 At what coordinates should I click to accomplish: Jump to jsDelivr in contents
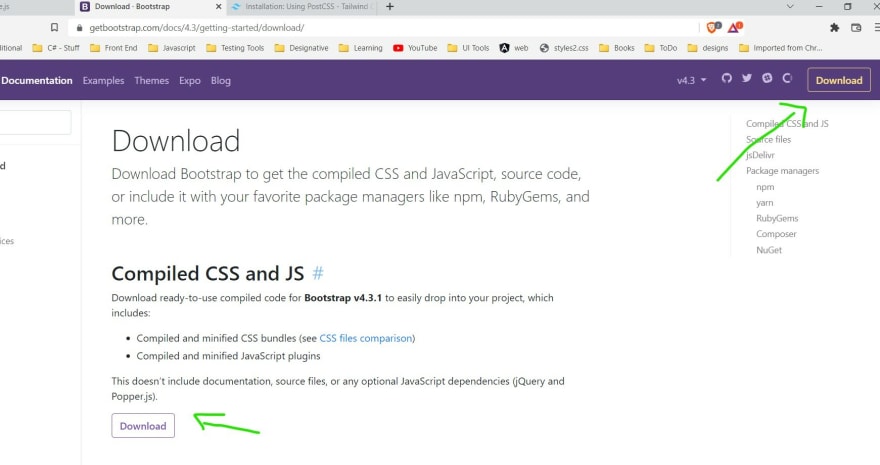click(x=760, y=155)
